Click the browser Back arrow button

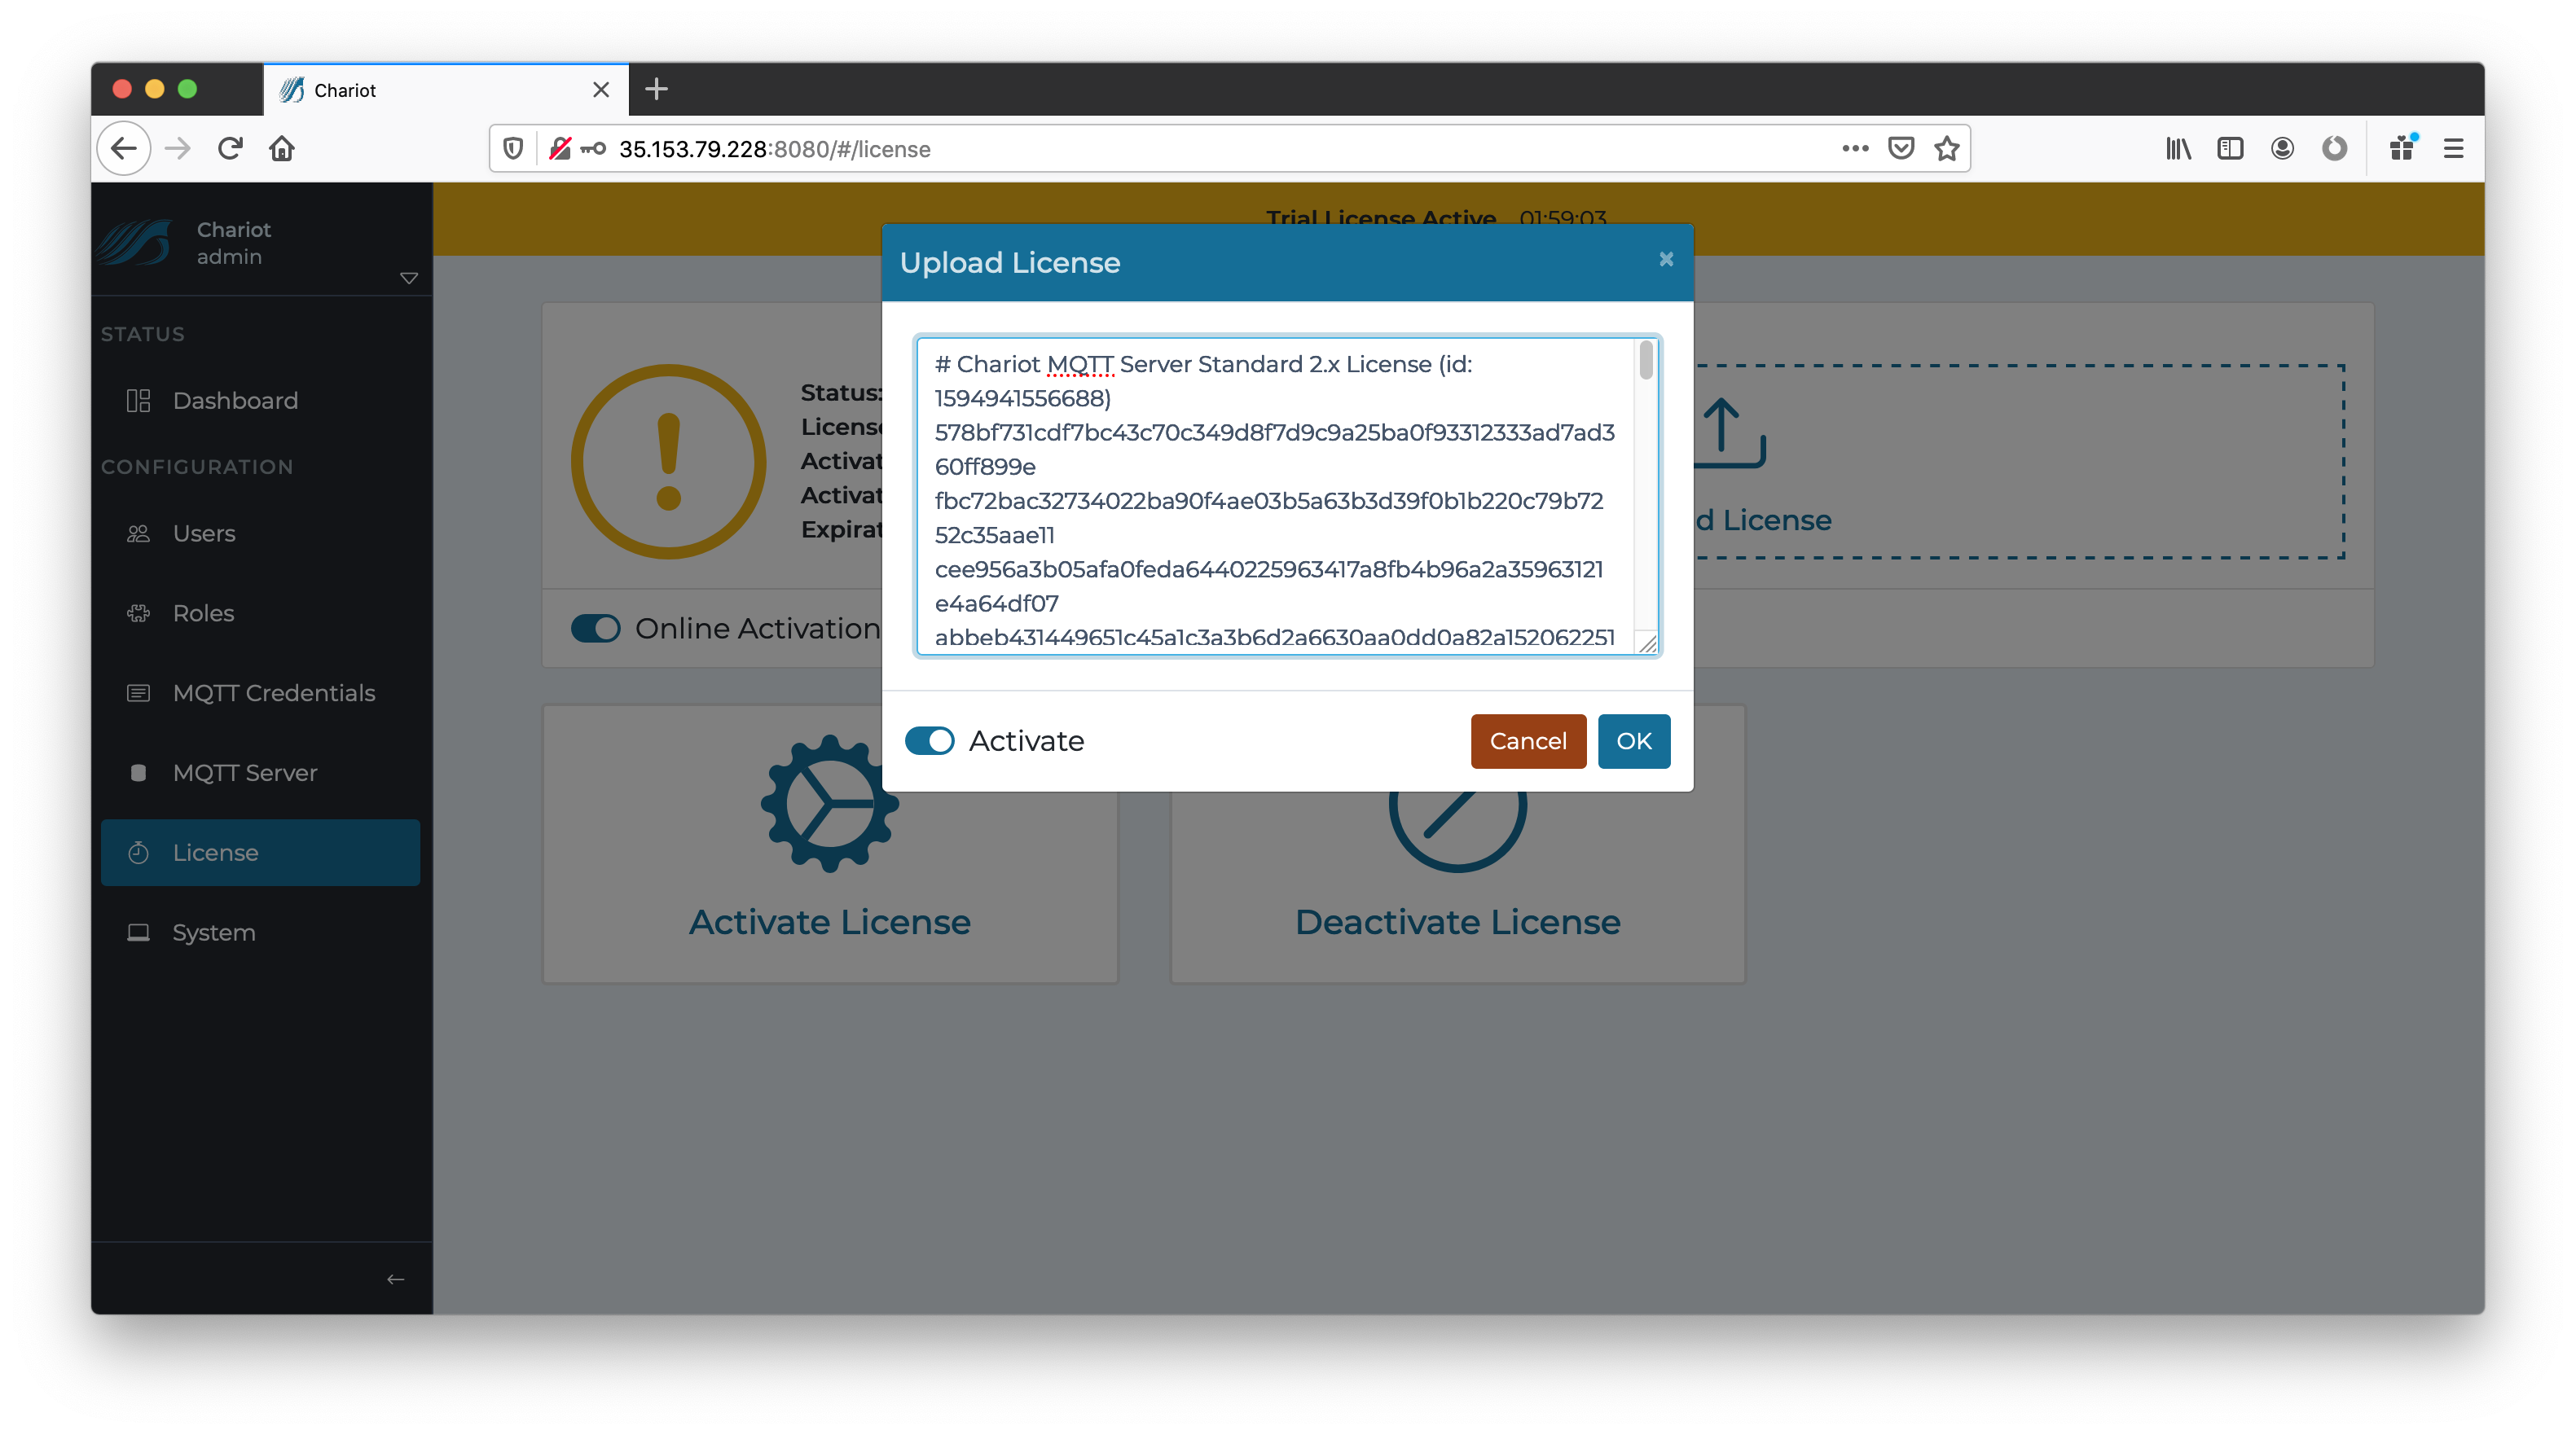(124, 149)
